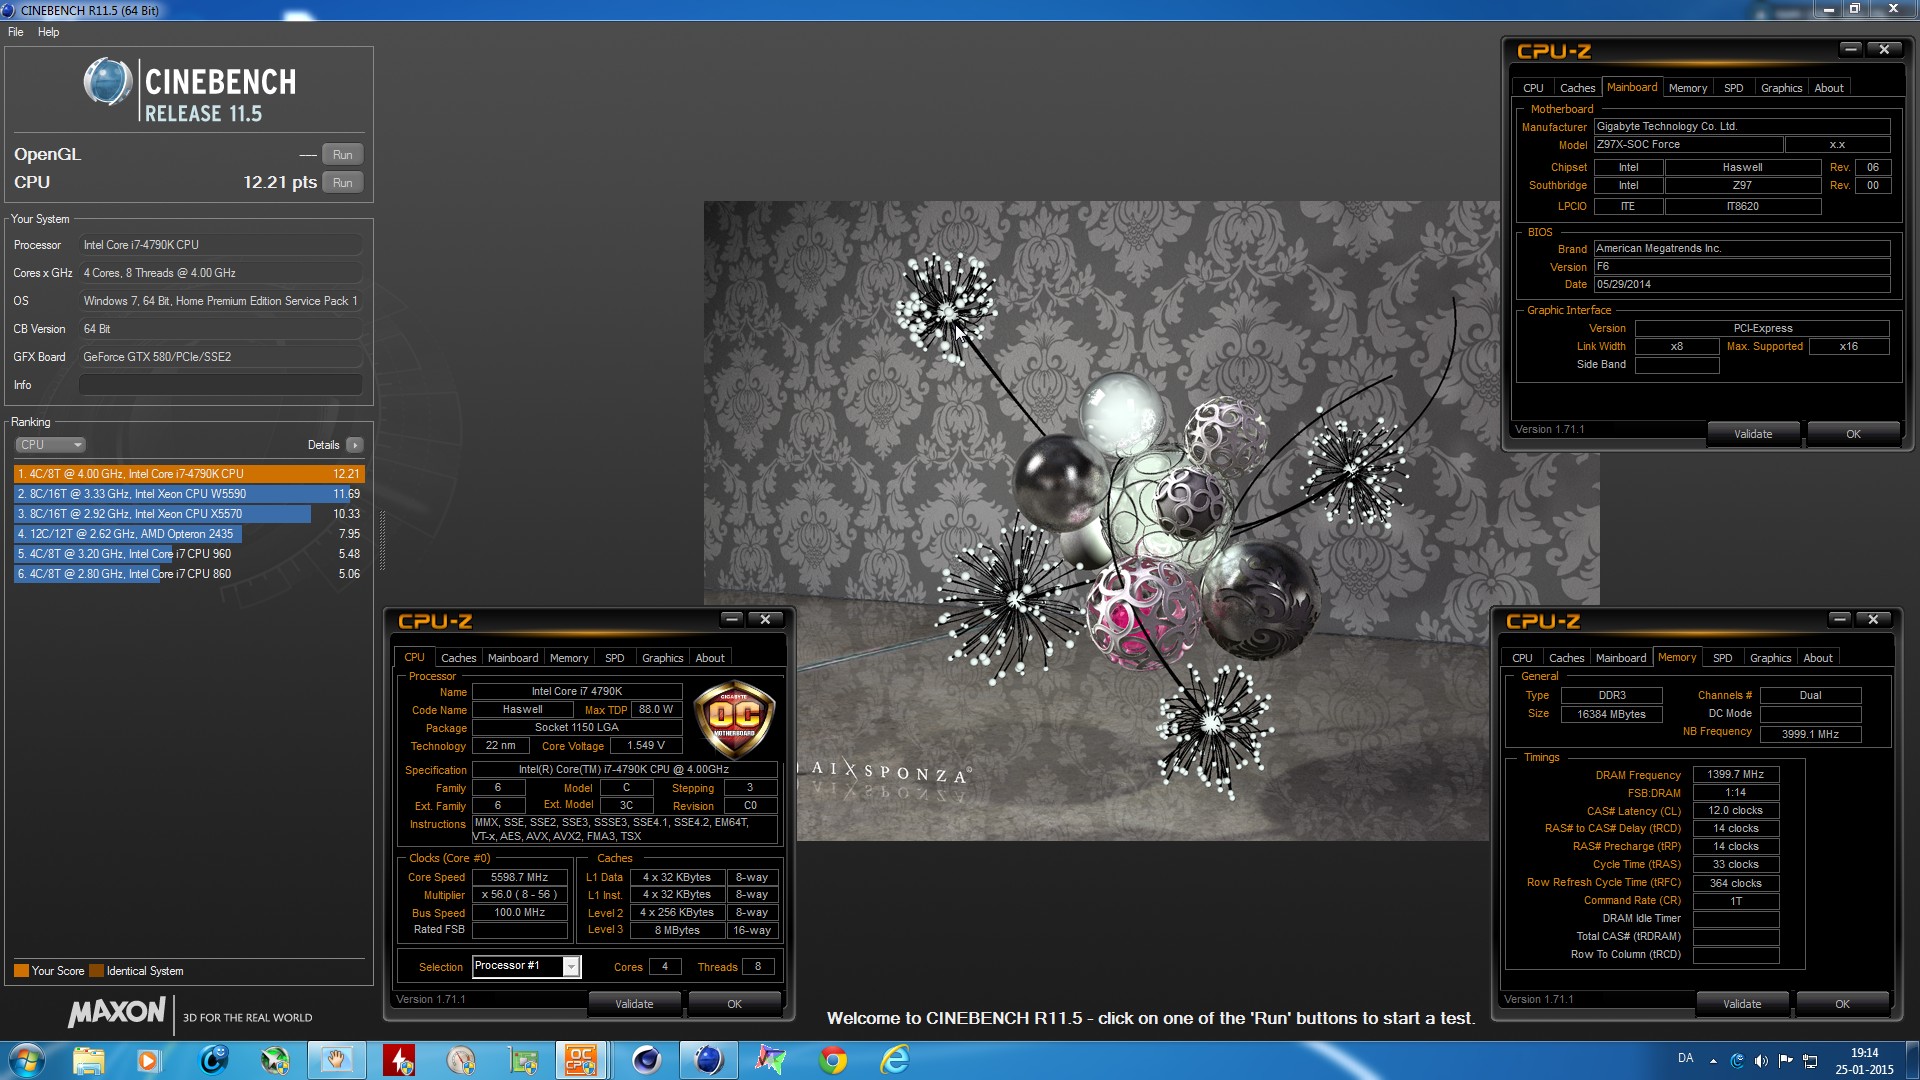Open the Action Center flag icon
The height and width of the screenshot is (1080, 1920).
point(1786,1061)
